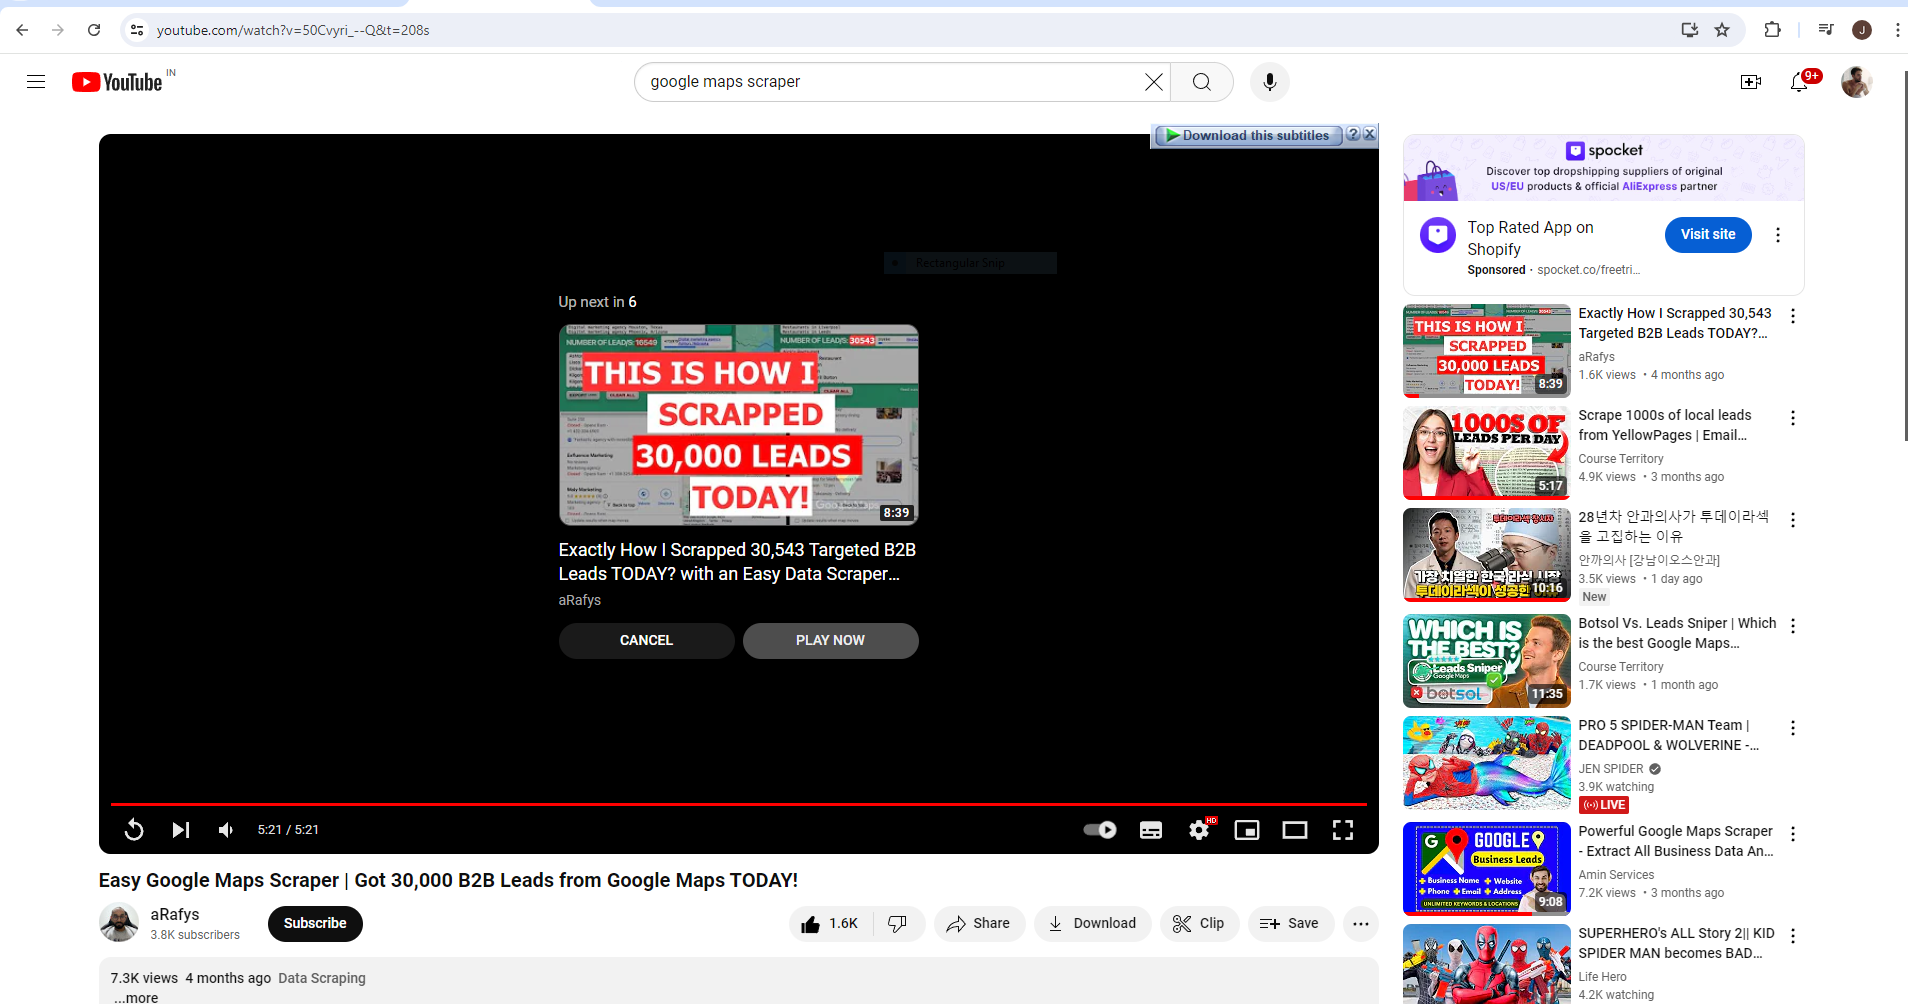The width and height of the screenshot is (1908, 1004).
Task: Open the Create video icon
Action: pos(1751,82)
